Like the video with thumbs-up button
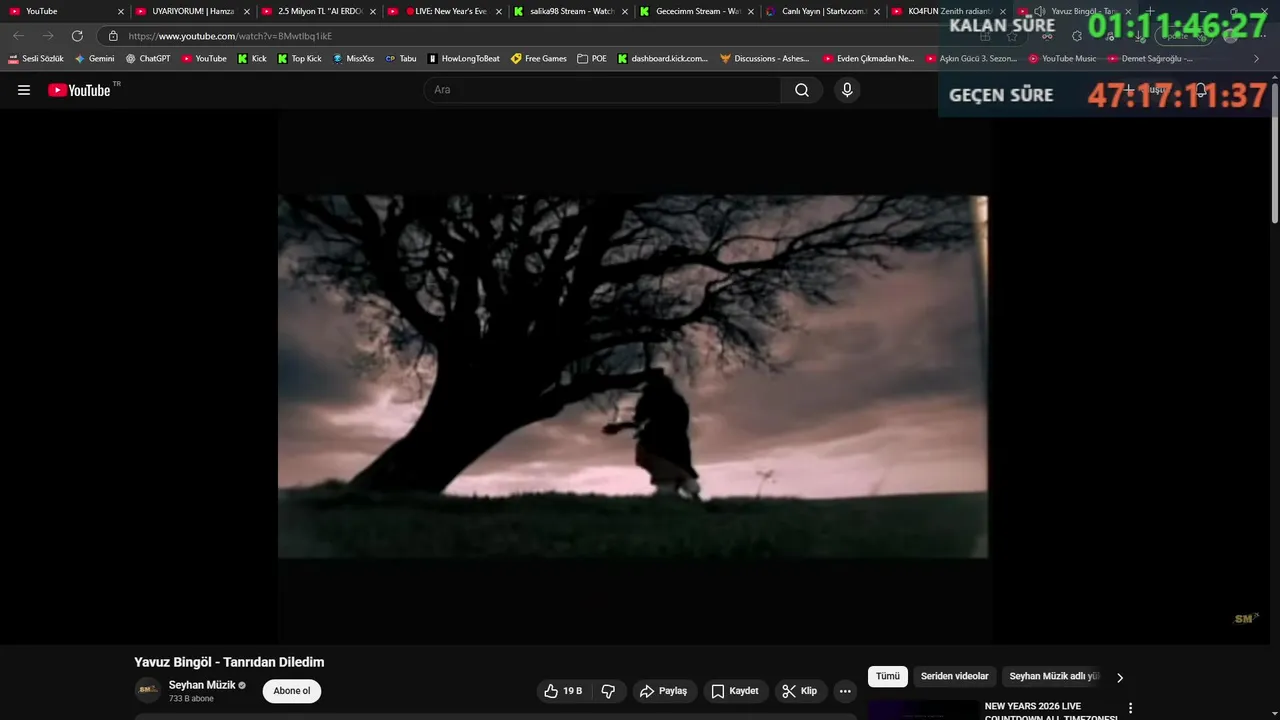Viewport: 1280px width, 720px height. (x=563, y=691)
